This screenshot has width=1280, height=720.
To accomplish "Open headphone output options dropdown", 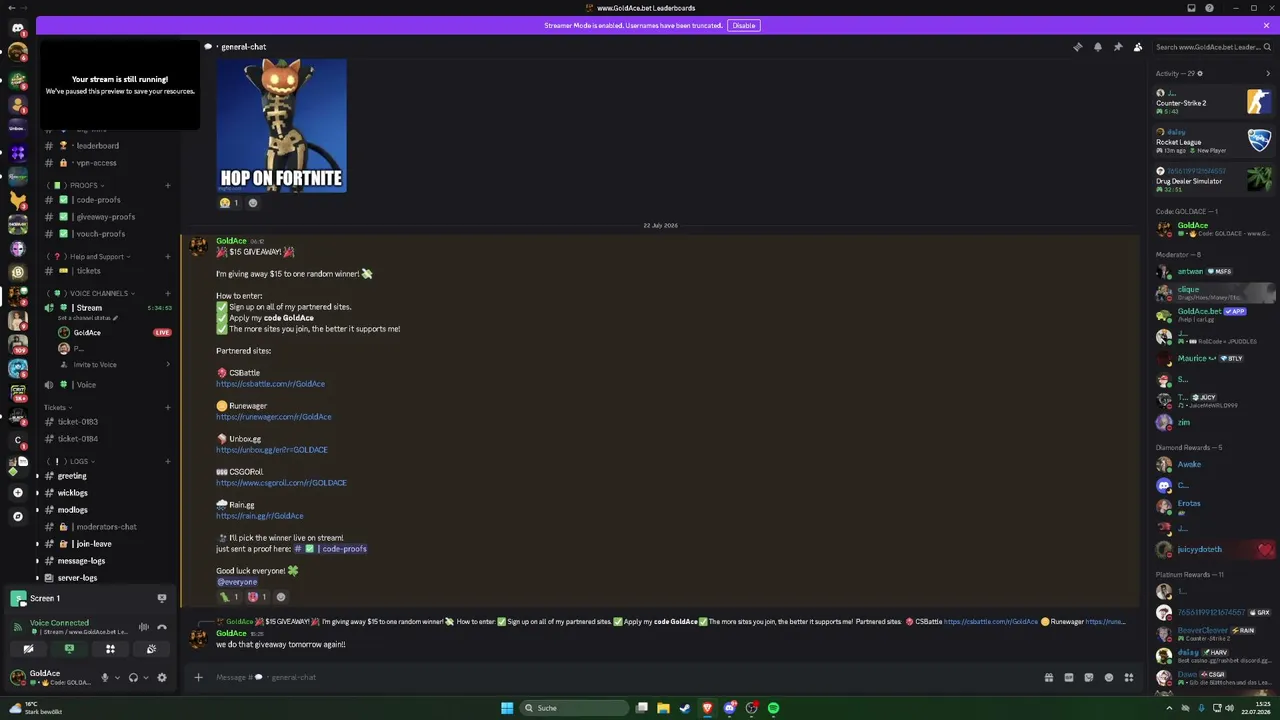I will (x=146, y=678).
